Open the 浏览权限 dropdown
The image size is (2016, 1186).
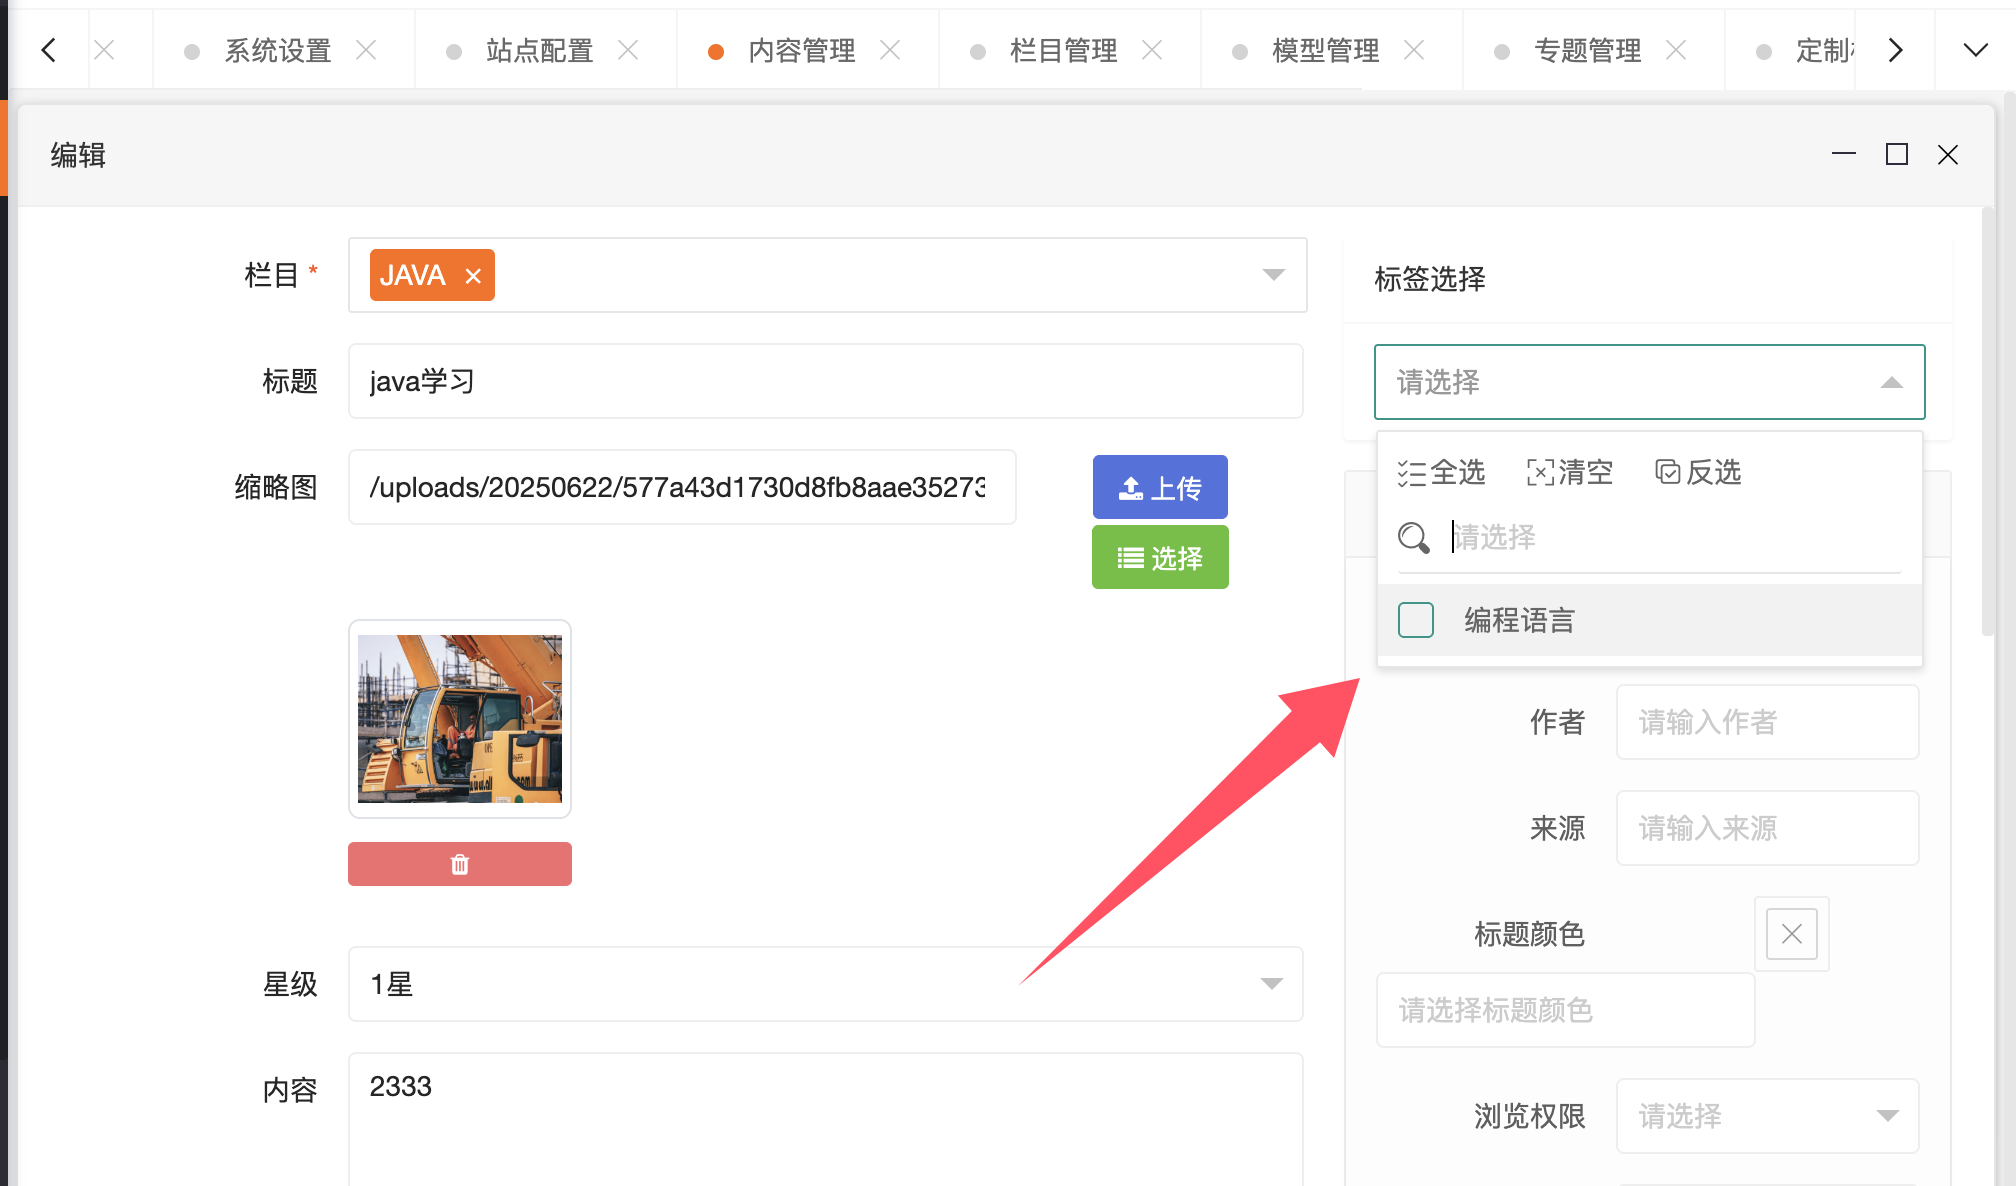pyautogui.click(x=1767, y=1116)
